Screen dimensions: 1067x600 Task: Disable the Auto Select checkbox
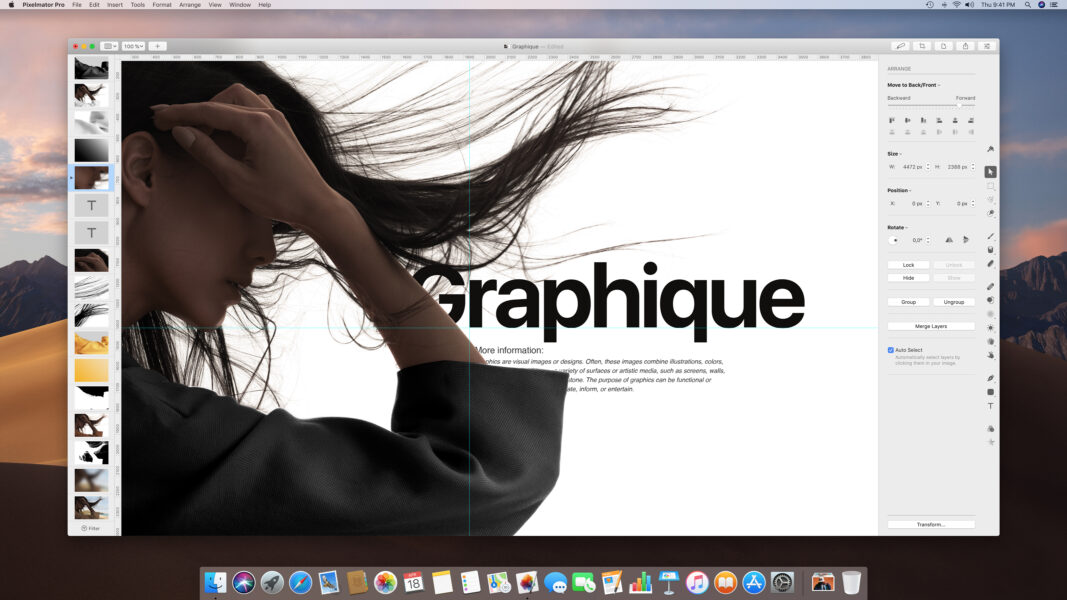pyautogui.click(x=890, y=349)
